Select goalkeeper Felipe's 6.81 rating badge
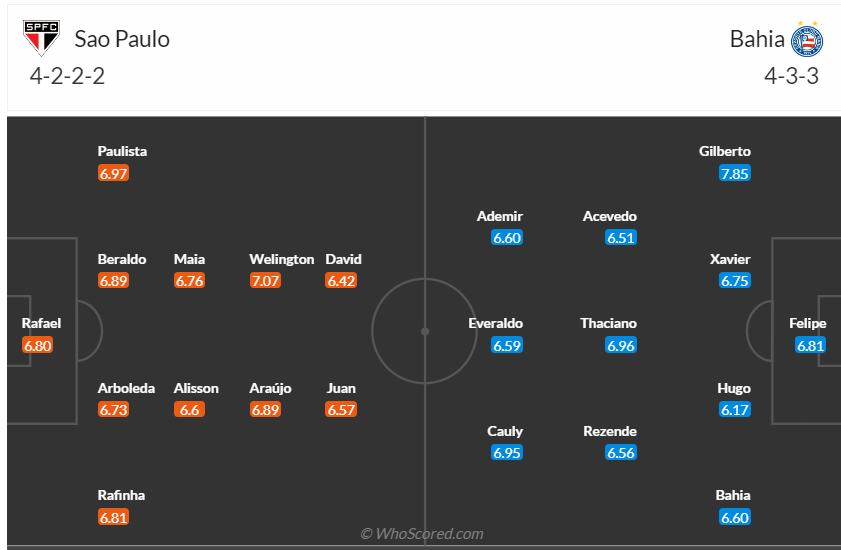The image size is (841, 550). [x=811, y=346]
